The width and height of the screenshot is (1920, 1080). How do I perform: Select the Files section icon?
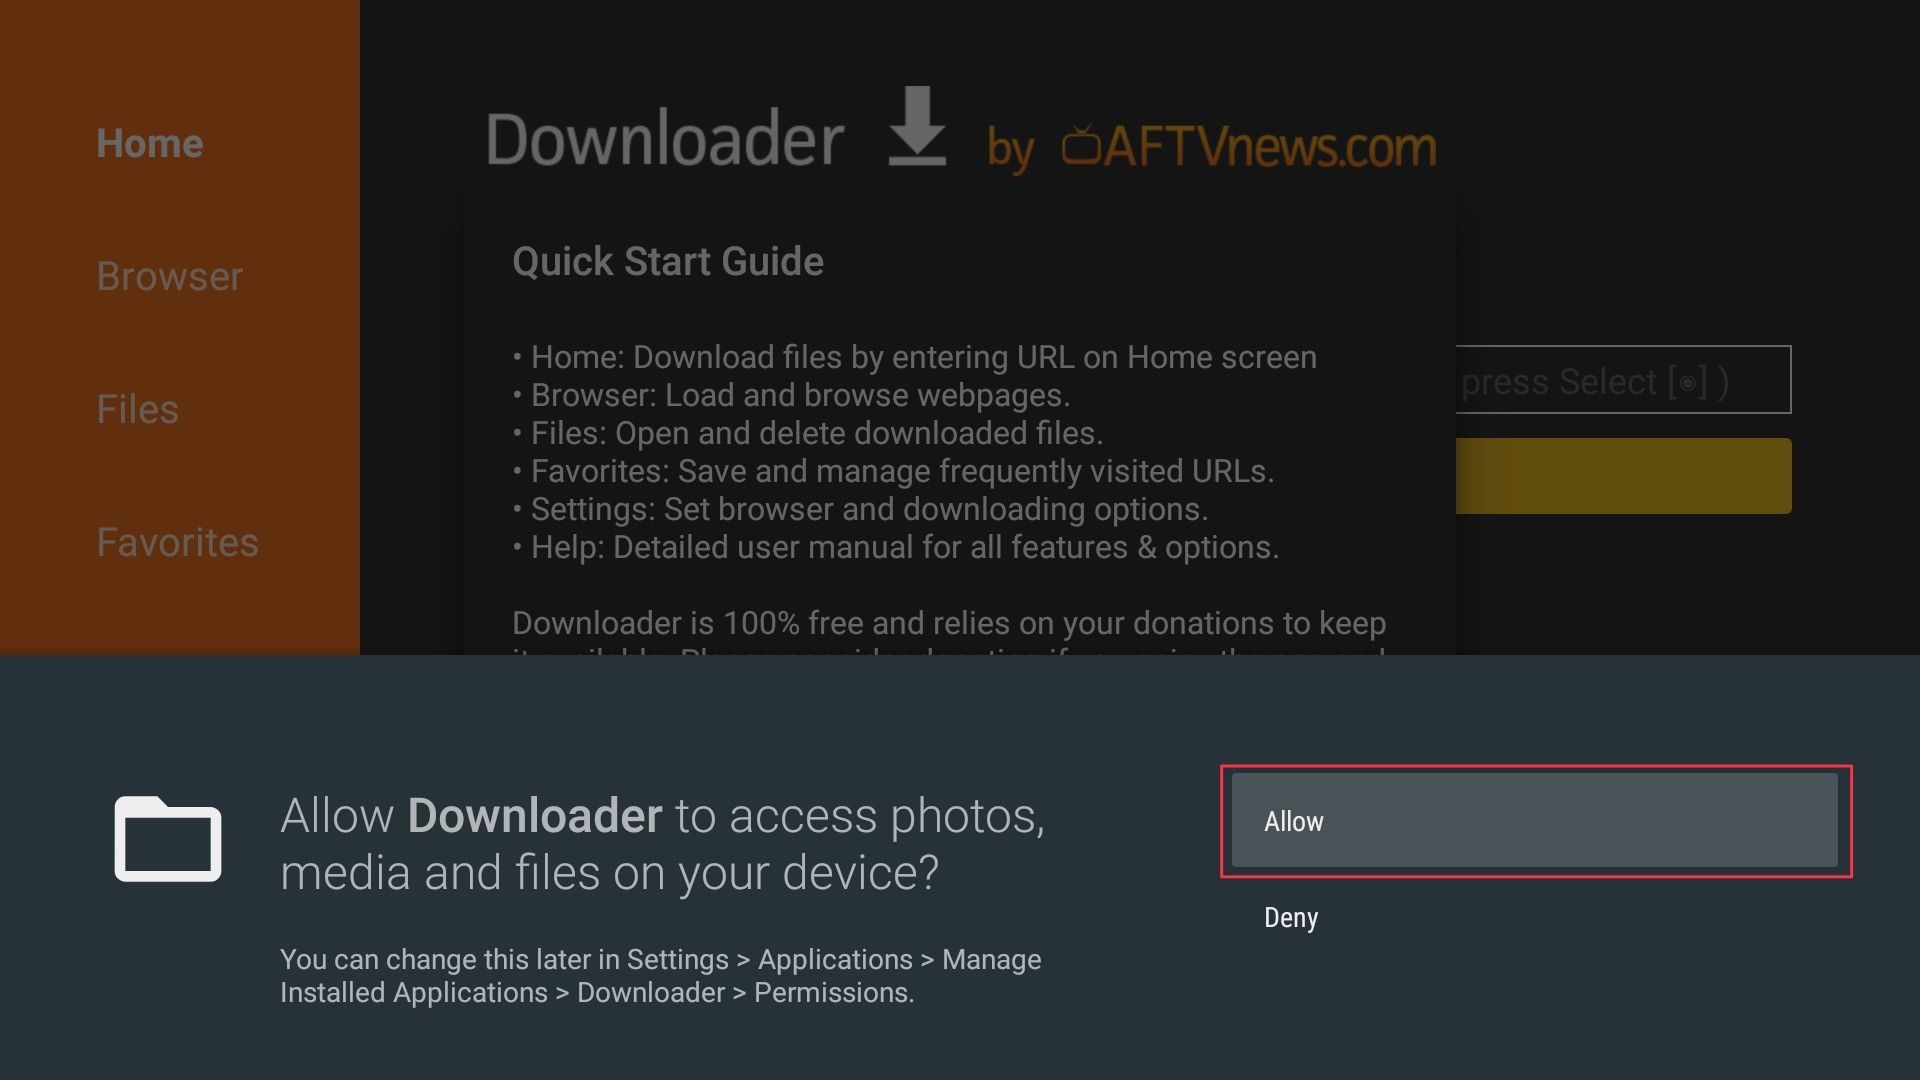click(x=136, y=410)
